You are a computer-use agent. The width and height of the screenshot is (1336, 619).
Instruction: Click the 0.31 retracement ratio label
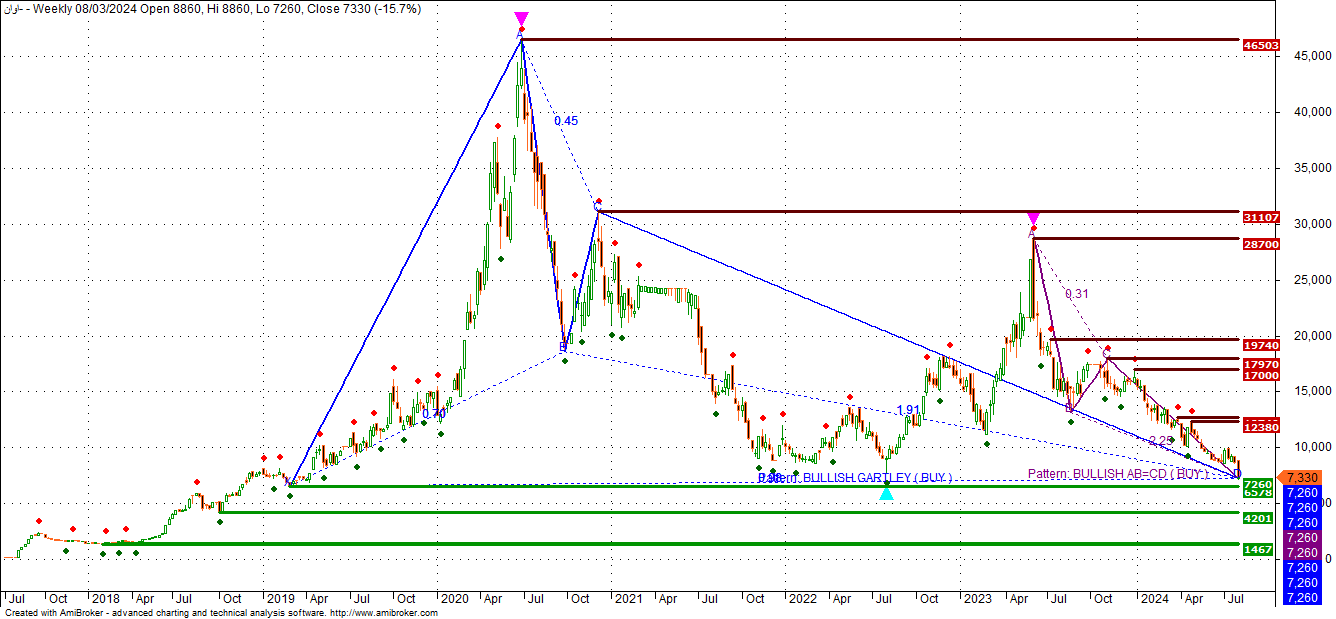coord(1077,294)
